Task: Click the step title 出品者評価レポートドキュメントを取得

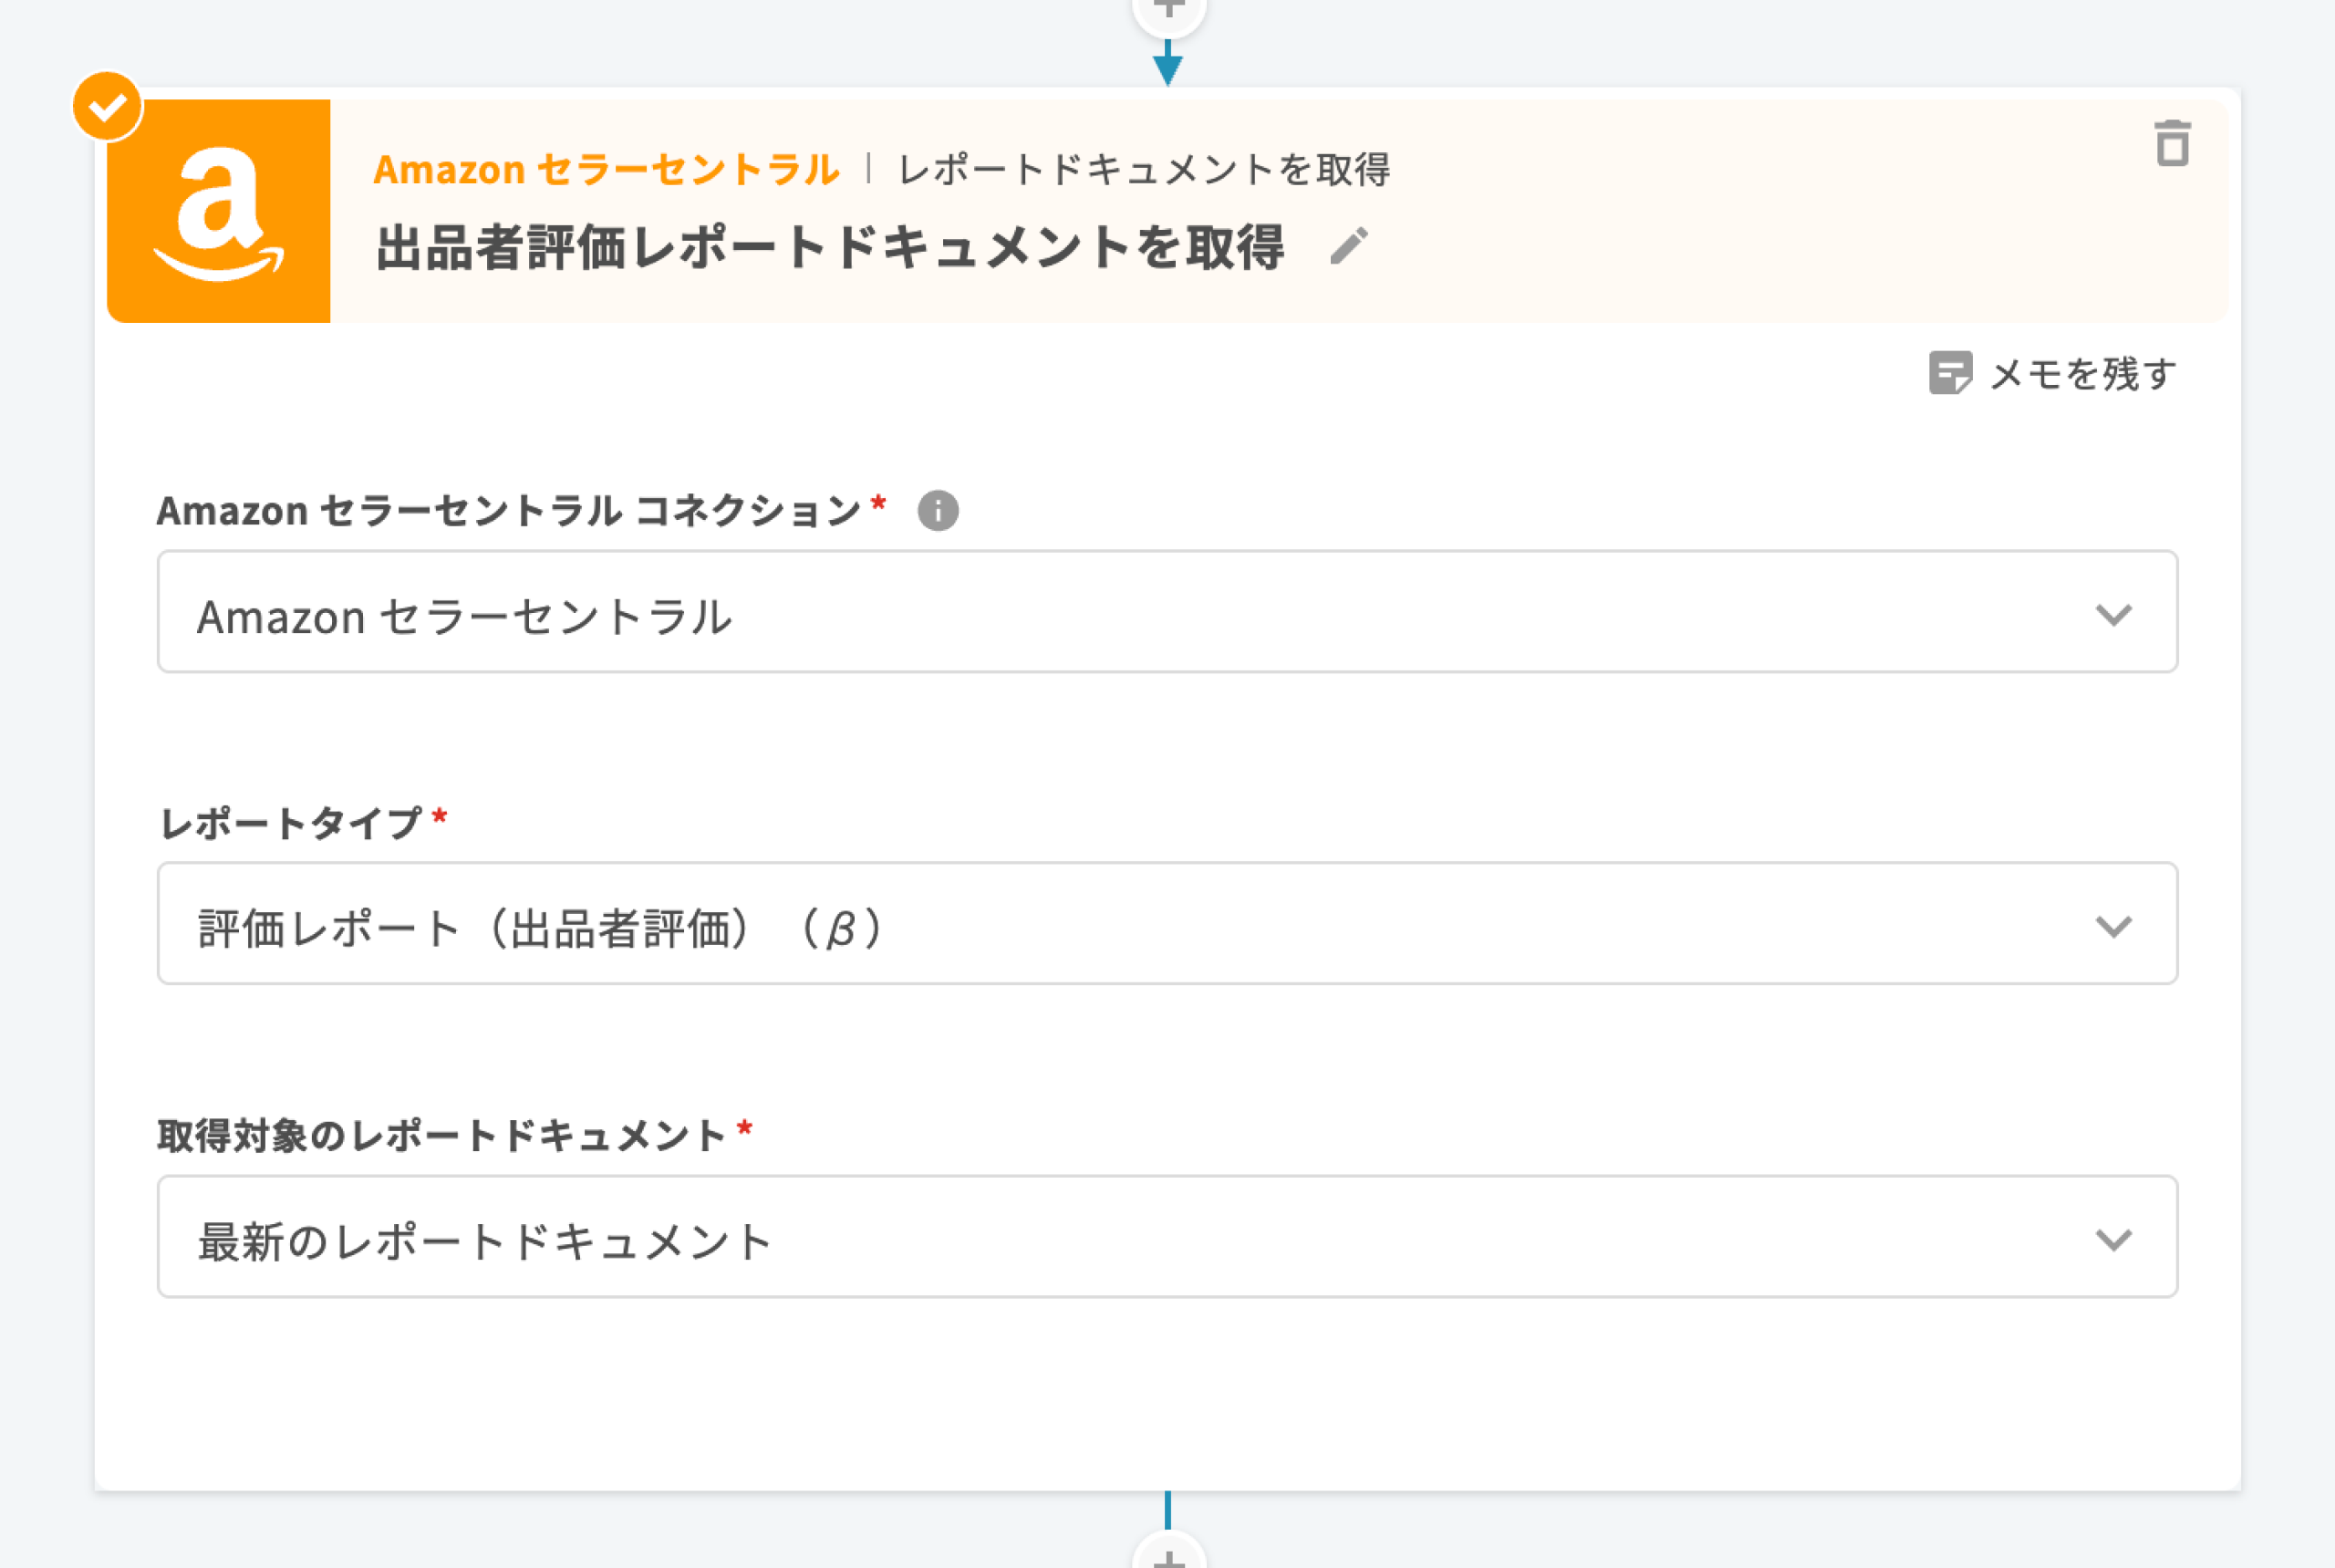Action: pos(829,248)
